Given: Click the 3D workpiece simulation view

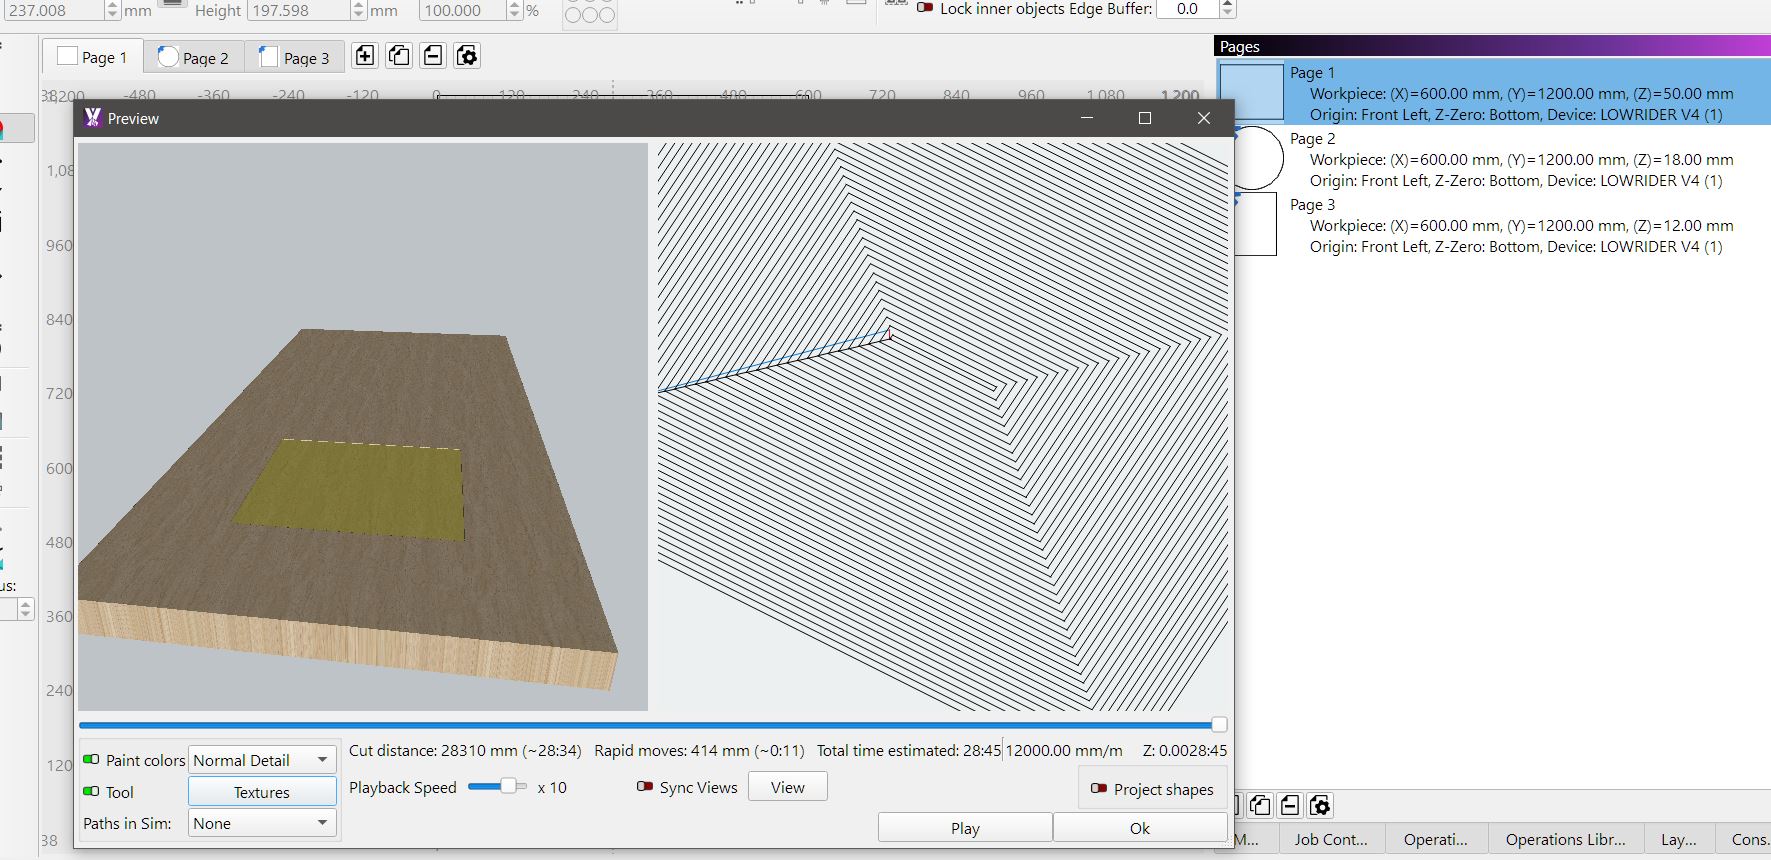Looking at the screenshot, I should (363, 427).
